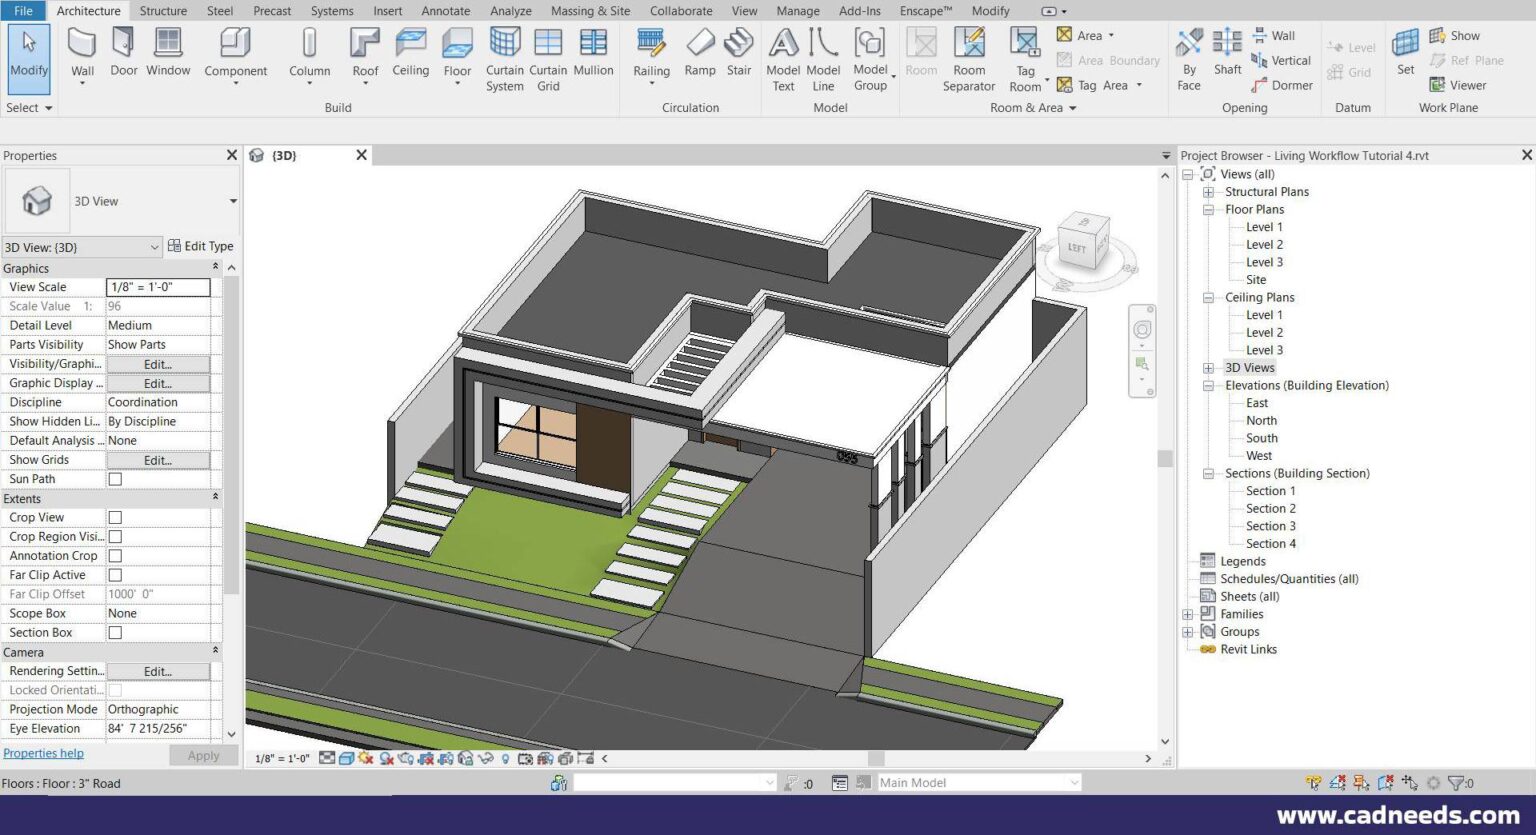Select the Roof tool
The width and height of the screenshot is (1536, 835).
(365, 52)
